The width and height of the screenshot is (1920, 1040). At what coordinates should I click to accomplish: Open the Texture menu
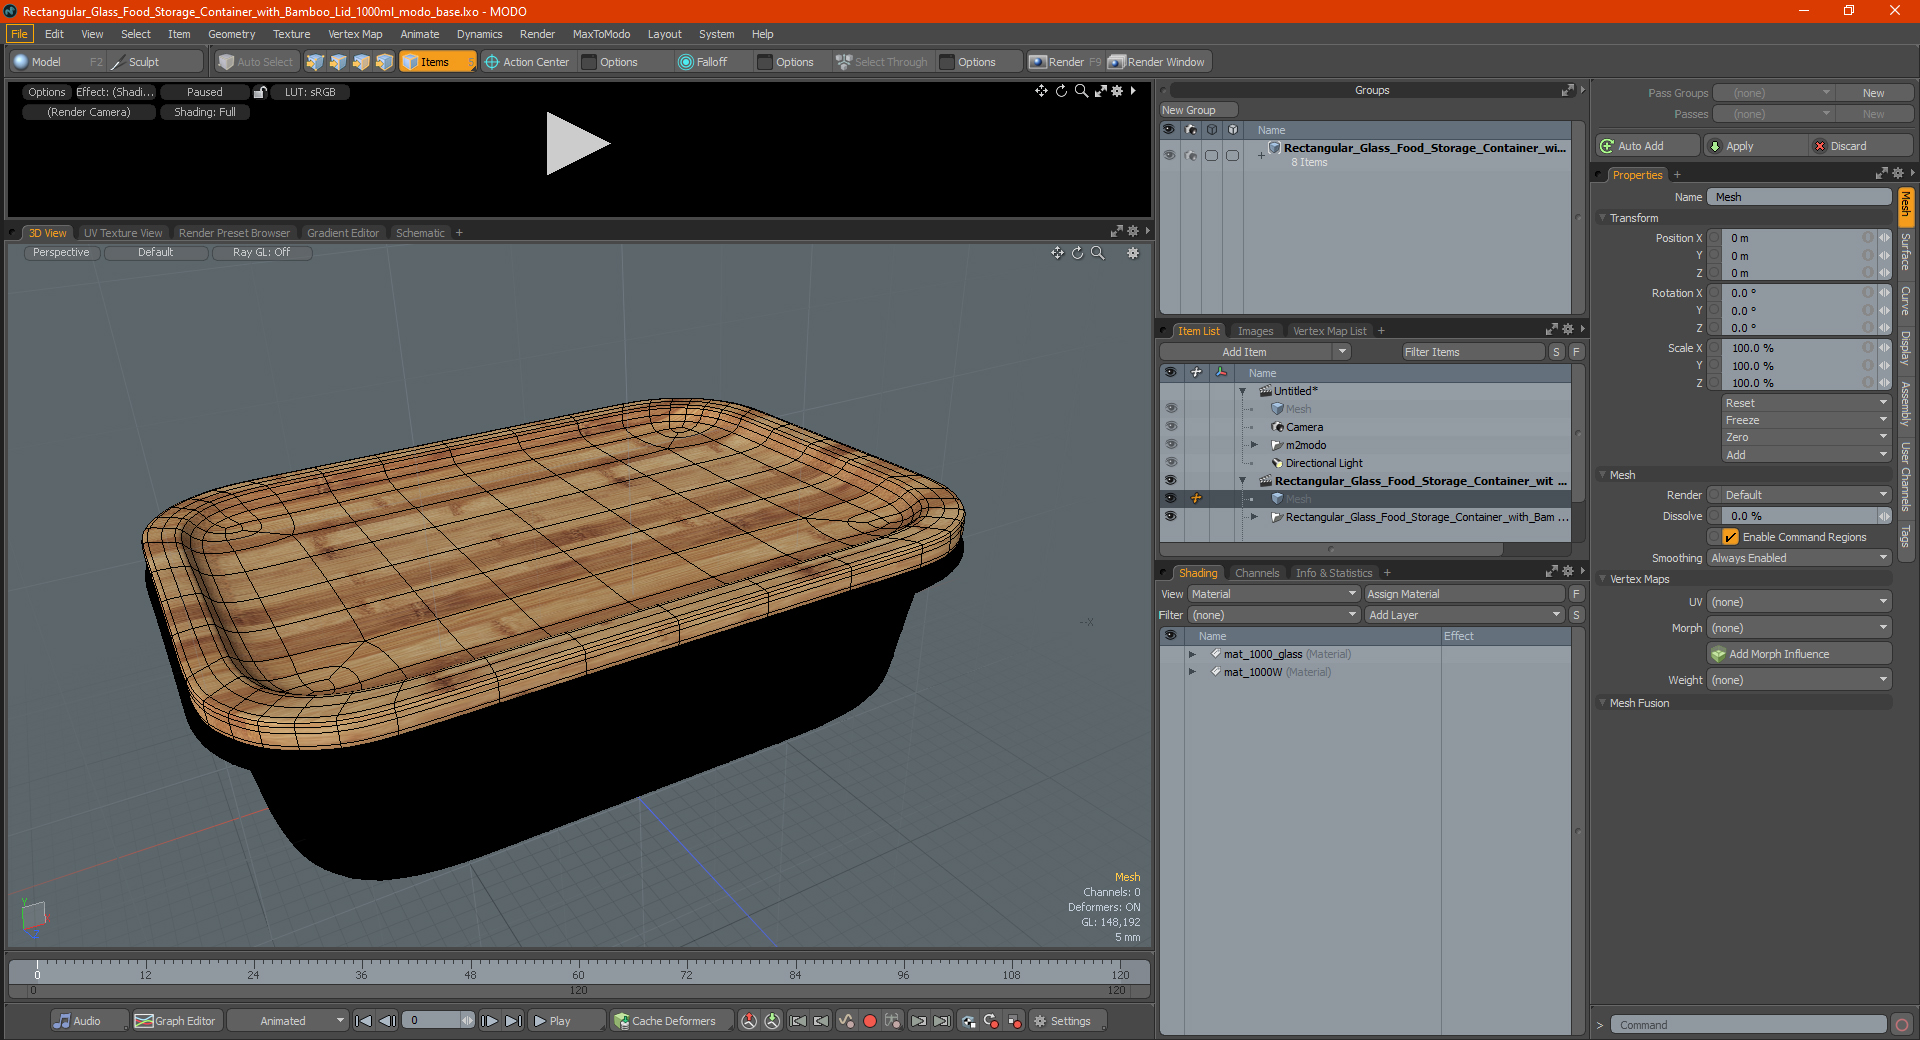point(291,34)
